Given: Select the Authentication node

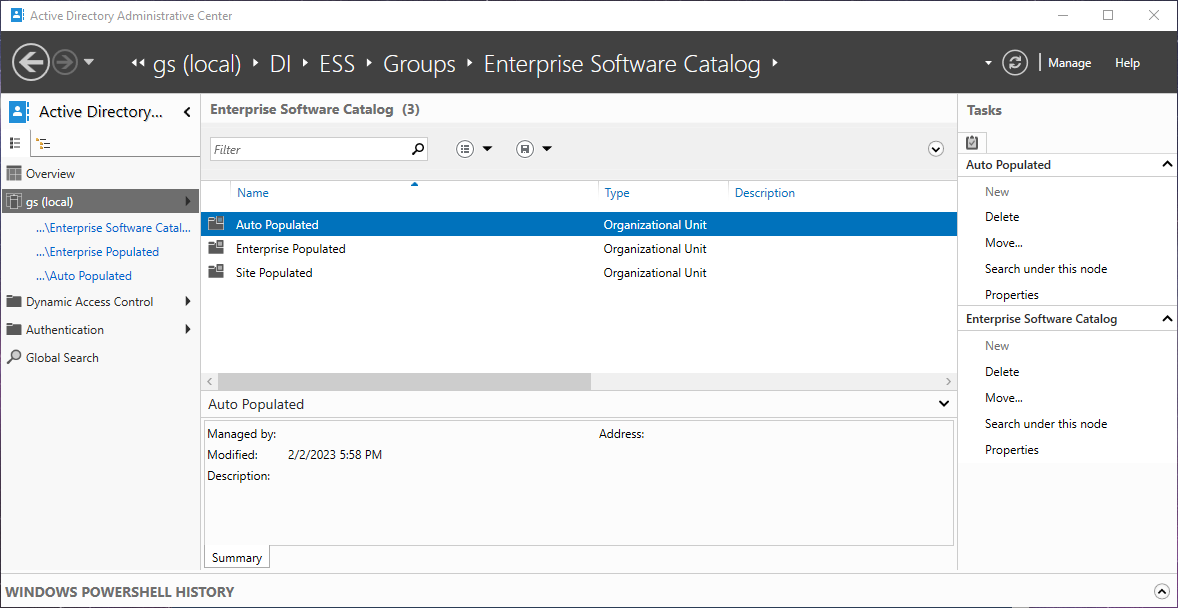Looking at the screenshot, I should [x=65, y=329].
